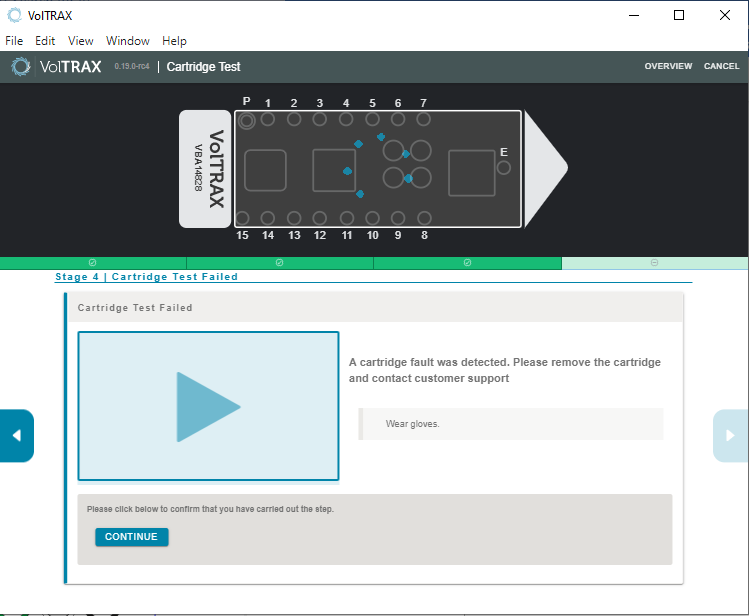Close the VolTRAX window
The image size is (749, 616).
[725, 15]
